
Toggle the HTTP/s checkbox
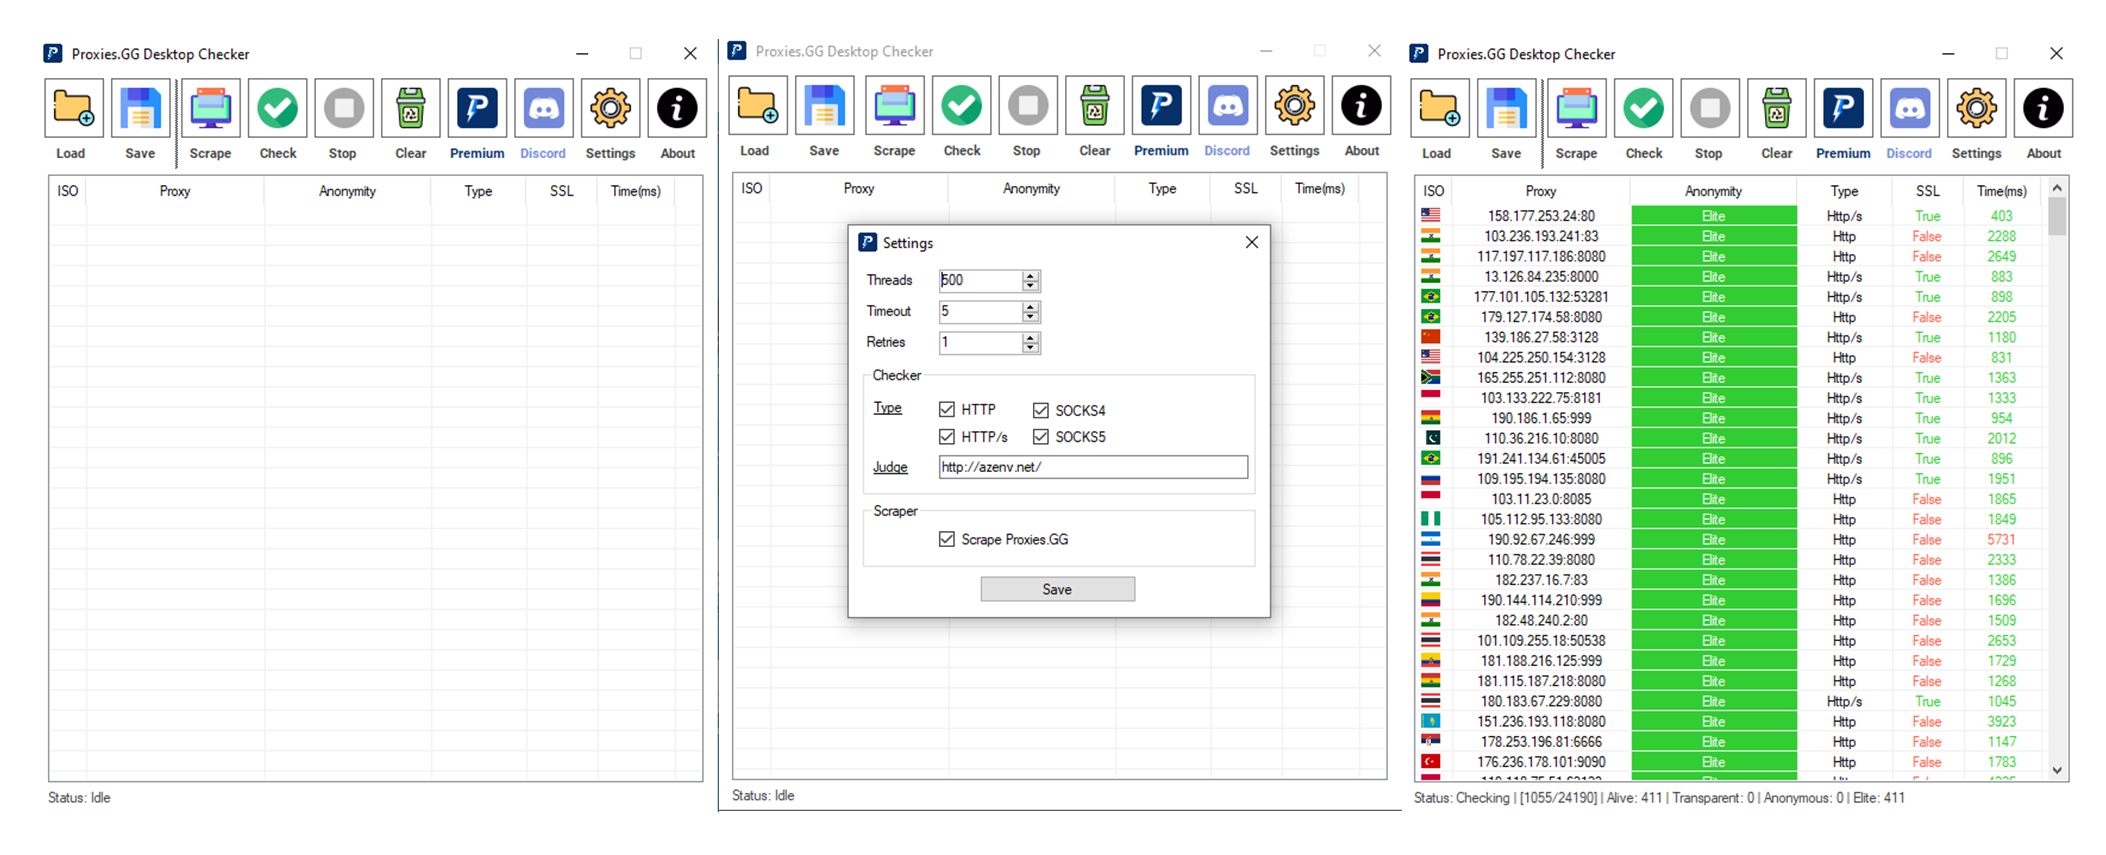947,436
